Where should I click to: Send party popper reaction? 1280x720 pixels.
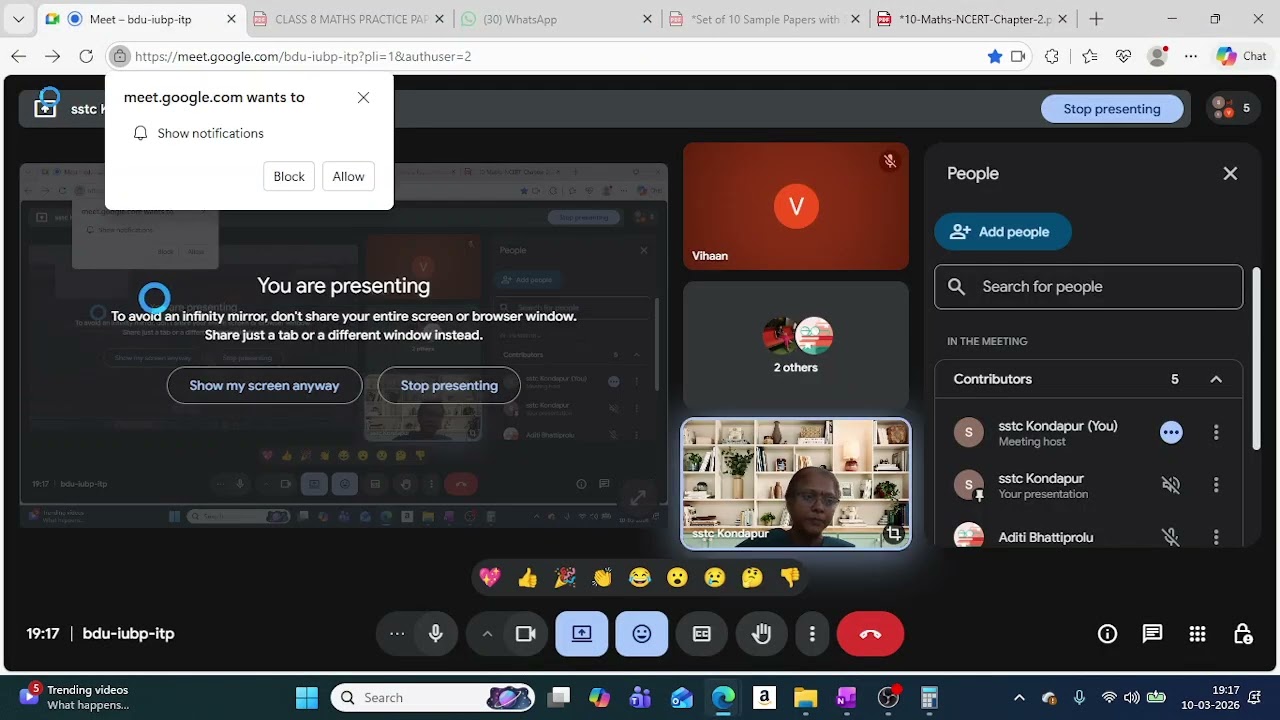click(x=565, y=577)
